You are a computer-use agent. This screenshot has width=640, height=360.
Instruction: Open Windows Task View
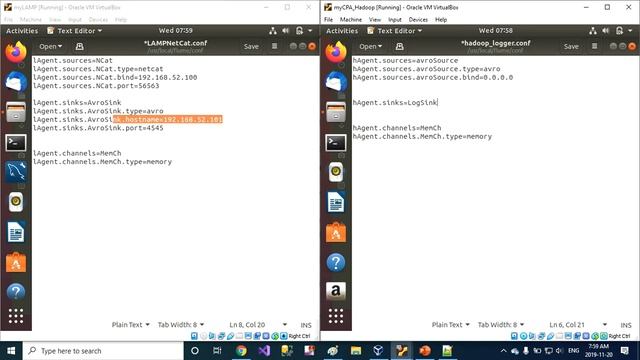pyautogui.click(x=217, y=351)
